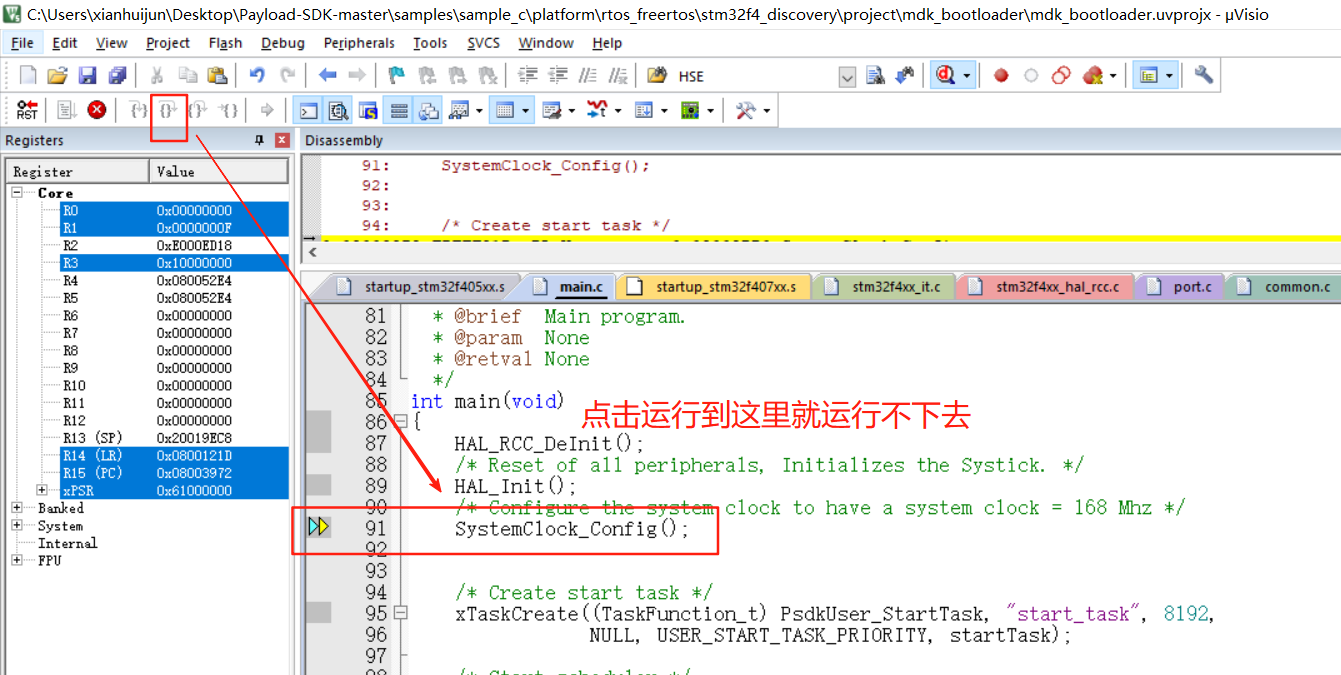Click the Step Over braces icon
The image size is (1341, 675).
(x=169, y=110)
